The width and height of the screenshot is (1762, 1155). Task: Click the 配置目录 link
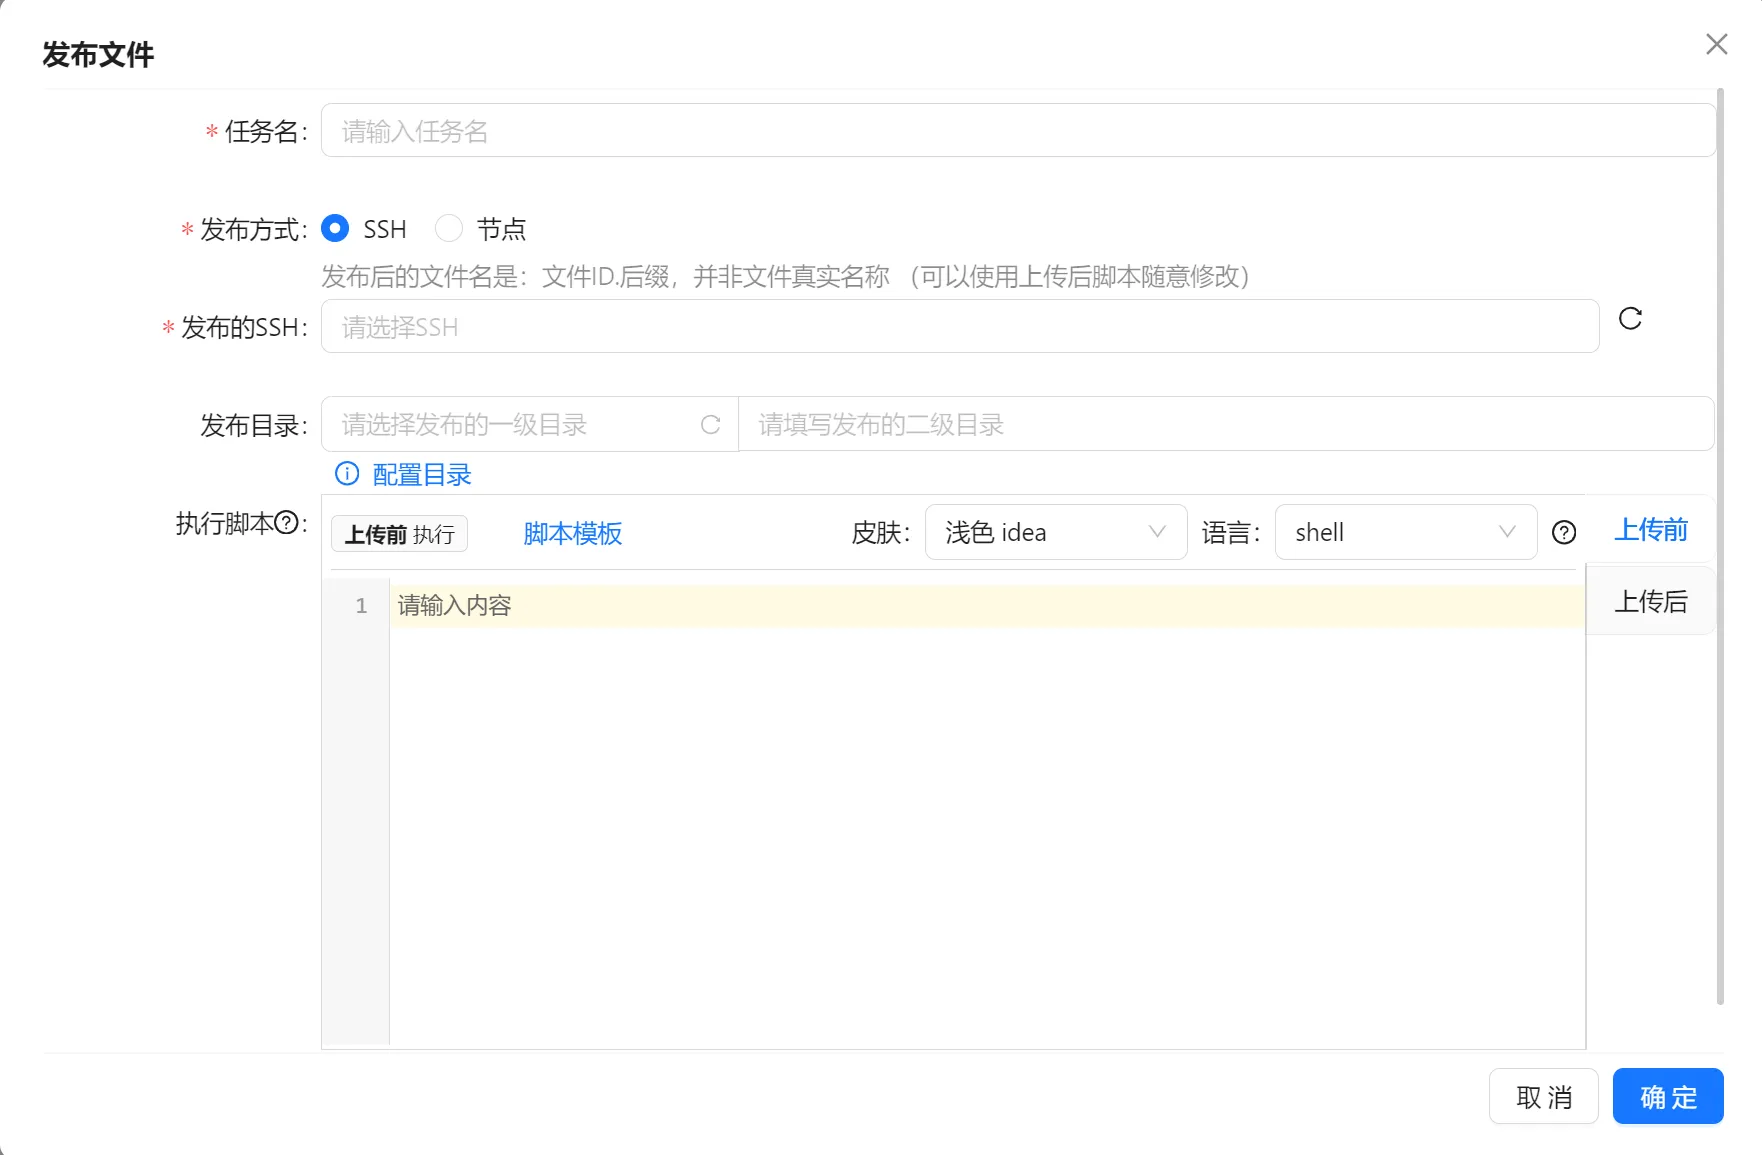click(x=421, y=475)
